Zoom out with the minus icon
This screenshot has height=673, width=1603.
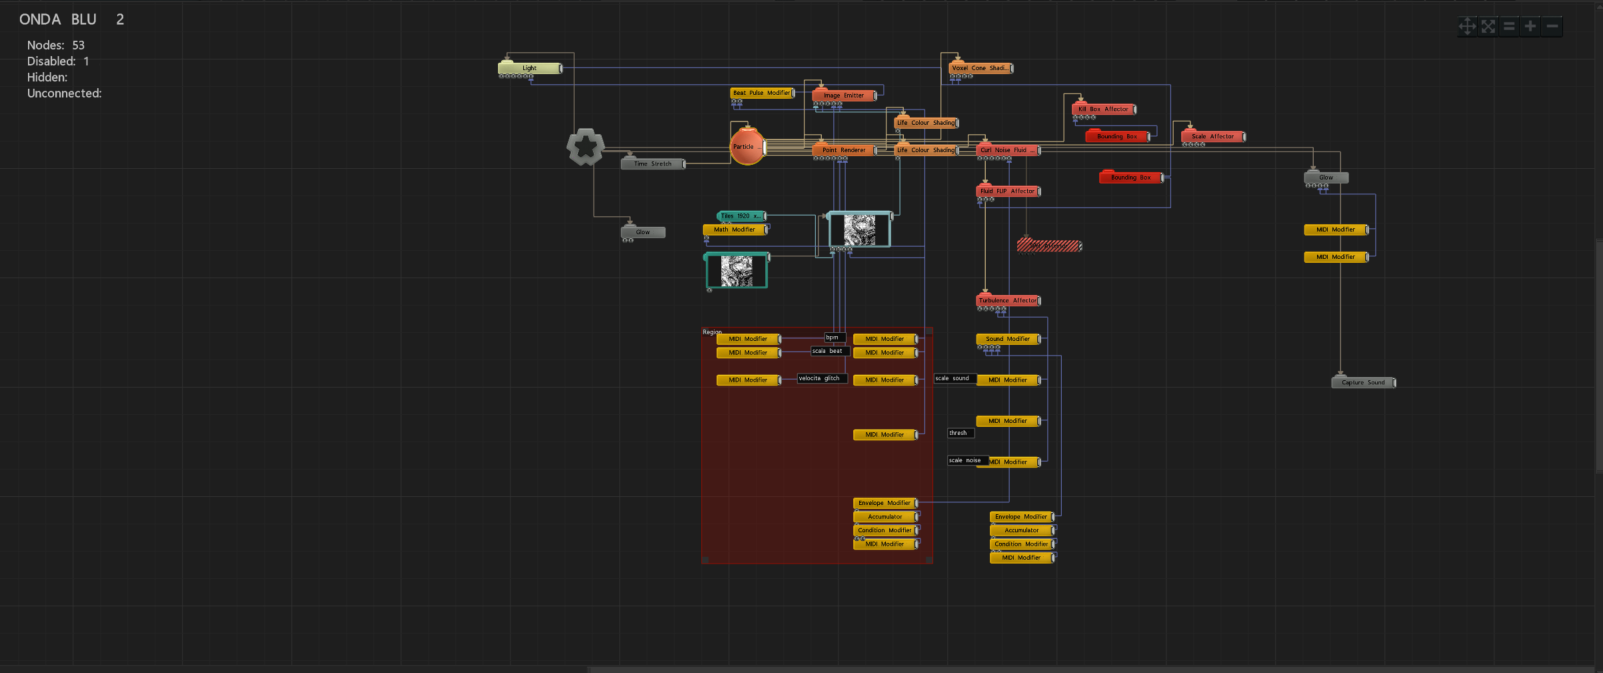(x=1552, y=27)
